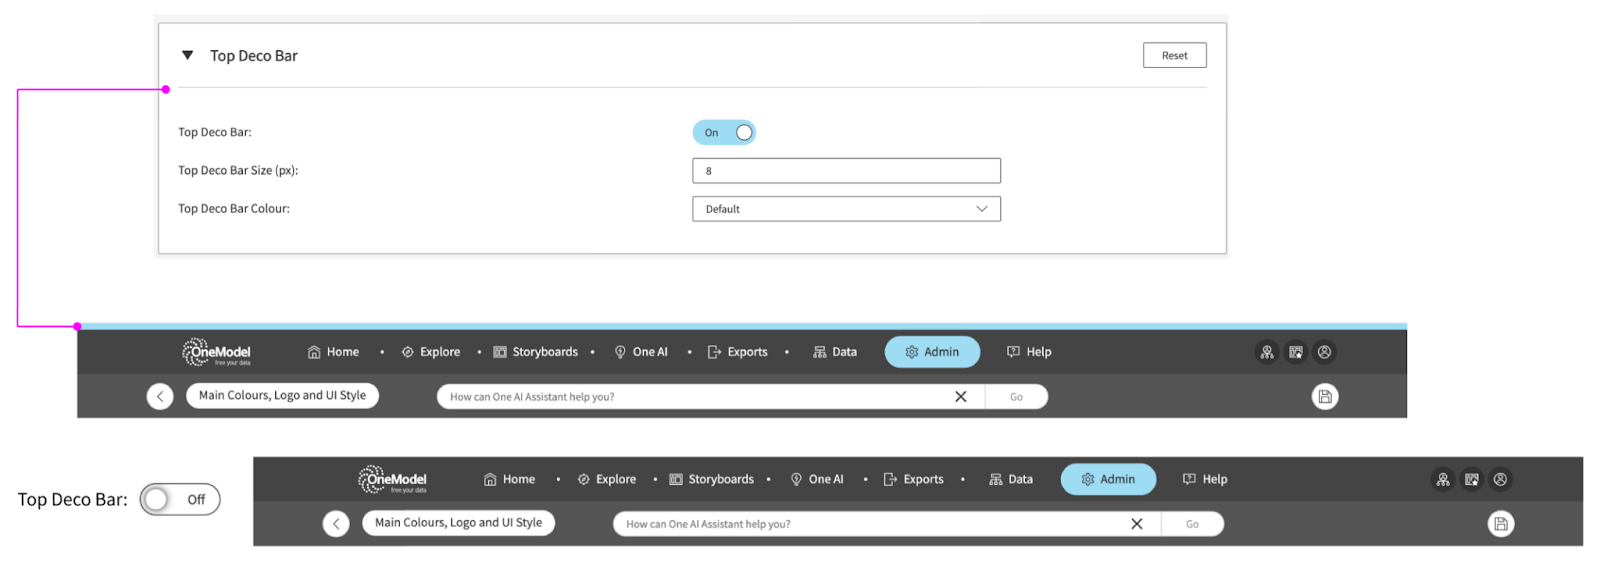Open Exports in the lower preview navigation
The width and height of the screenshot is (1600, 566).
pyautogui.click(x=913, y=480)
